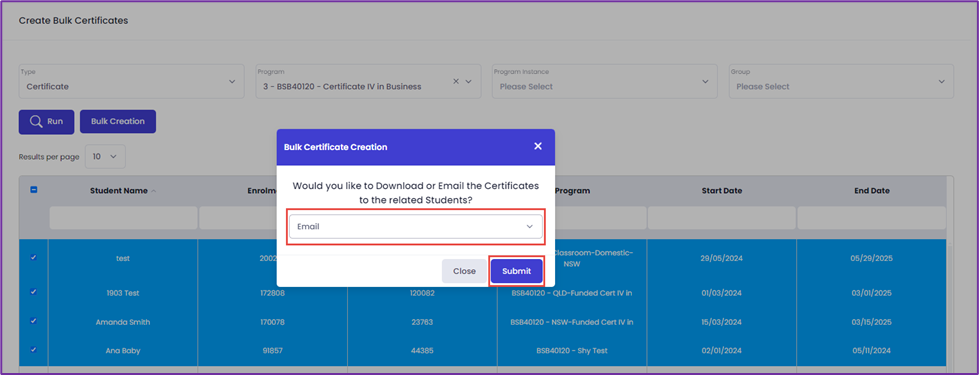The height and width of the screenshot is (375, 979).
Task: Sort by Student Name arrow icon
Action: click(x=154, y=191)
